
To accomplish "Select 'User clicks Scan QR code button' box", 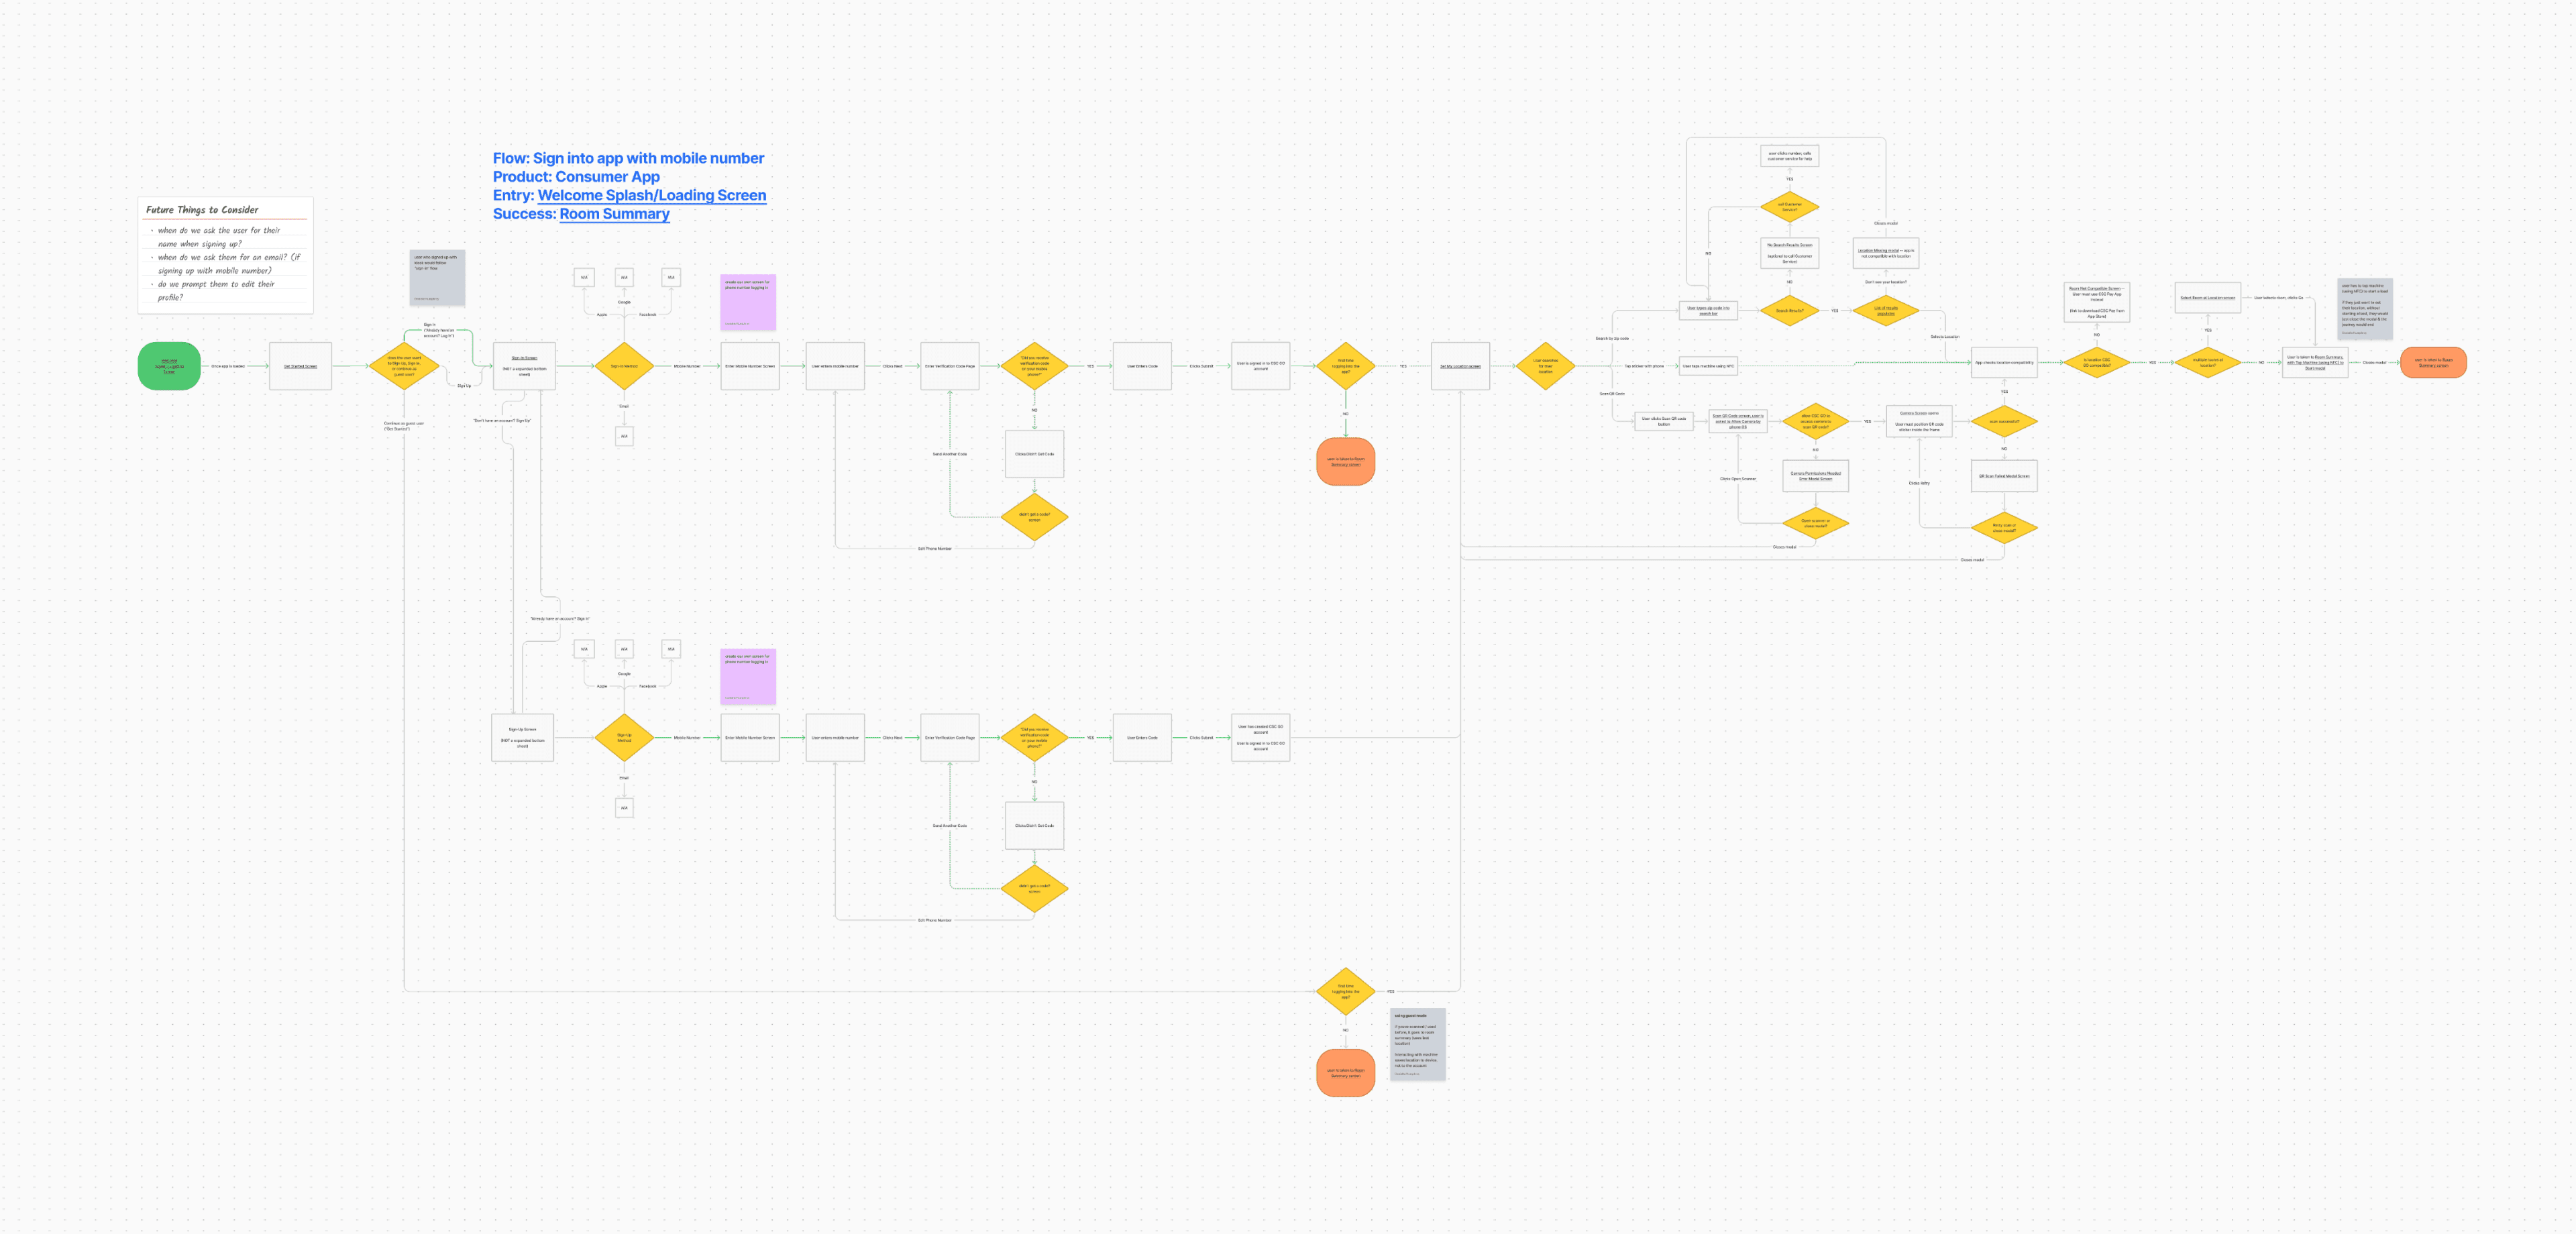I will pos(1664,422).
